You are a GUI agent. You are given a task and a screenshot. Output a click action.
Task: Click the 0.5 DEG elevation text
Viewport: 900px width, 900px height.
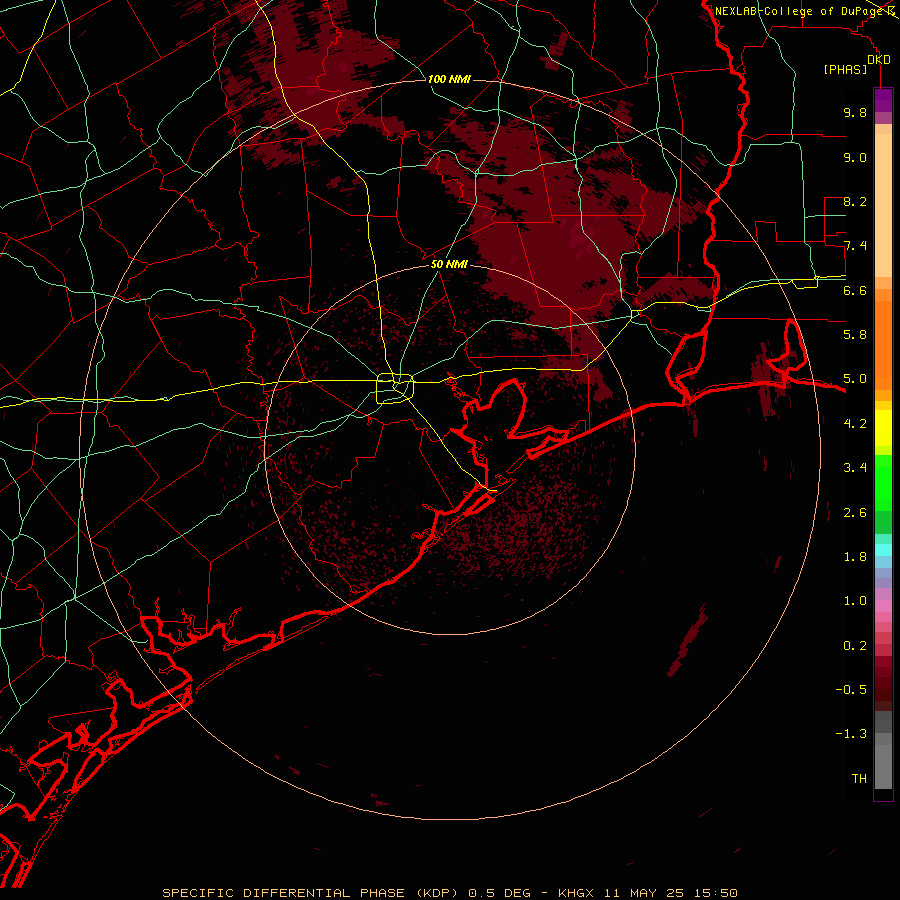pyautogui.click(x=499, y=893)
